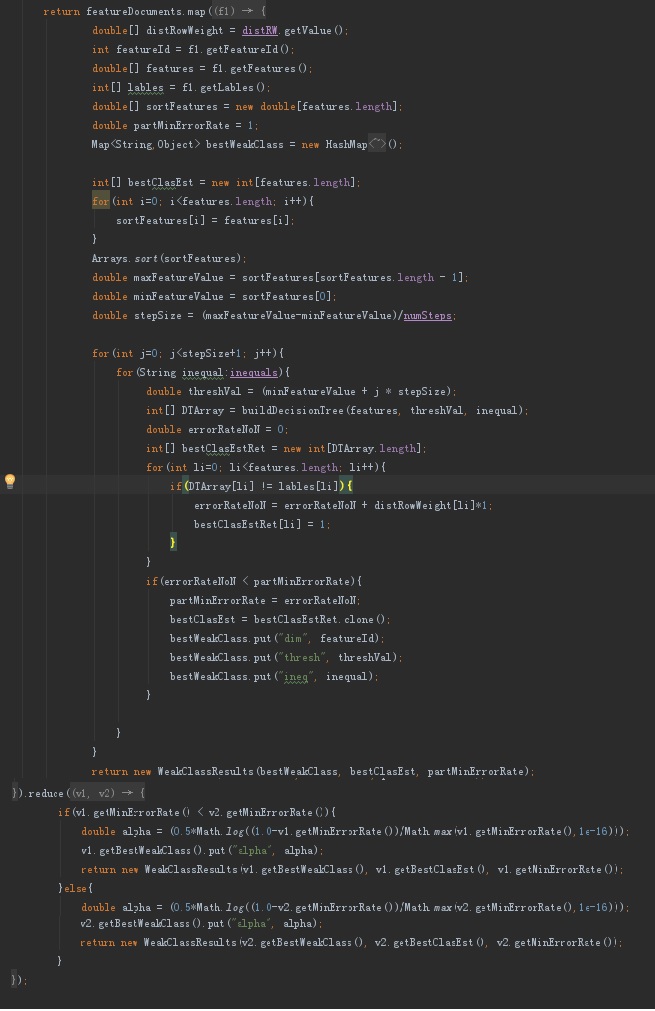Click the highlighted opening brace after lables[li]
655x1011 pixels.
tap(349, 486)
